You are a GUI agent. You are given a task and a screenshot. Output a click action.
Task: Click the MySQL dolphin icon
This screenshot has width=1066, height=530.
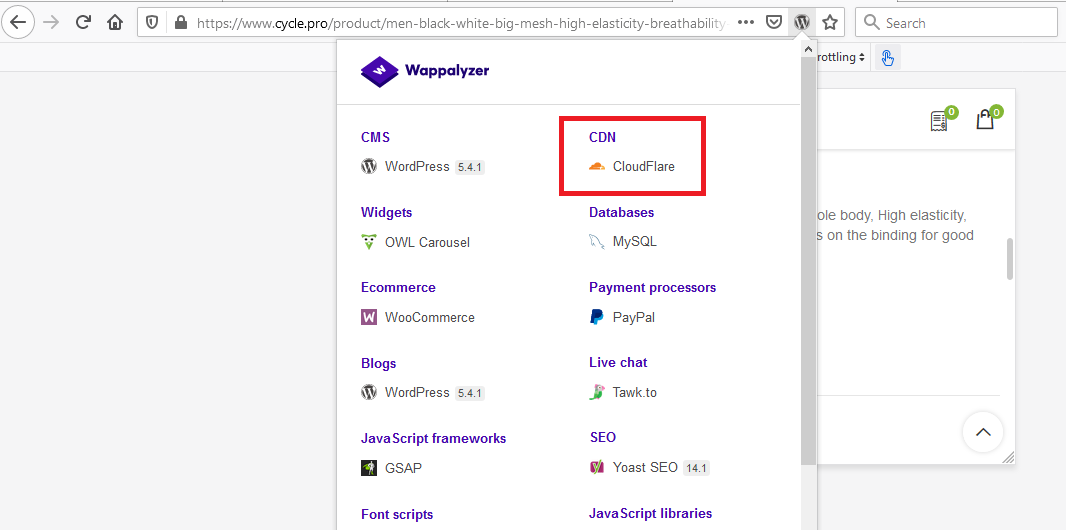pyautogui.click(x=596, y=242)
